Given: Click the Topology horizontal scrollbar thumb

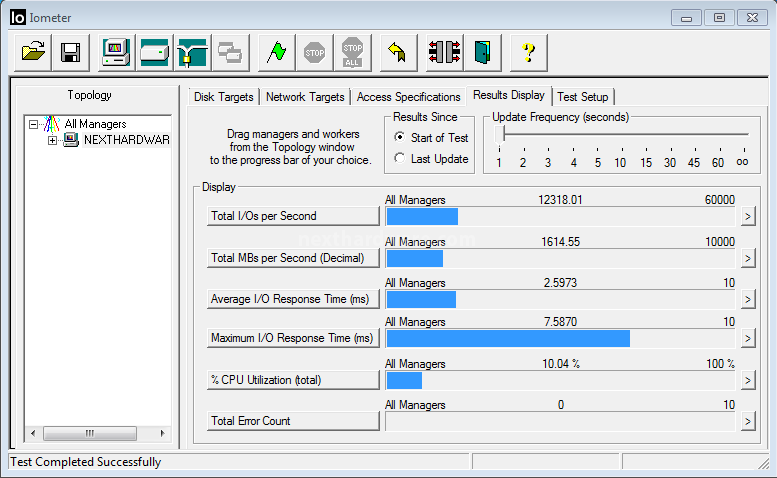Looking at the screenshot, I should 90,433.
